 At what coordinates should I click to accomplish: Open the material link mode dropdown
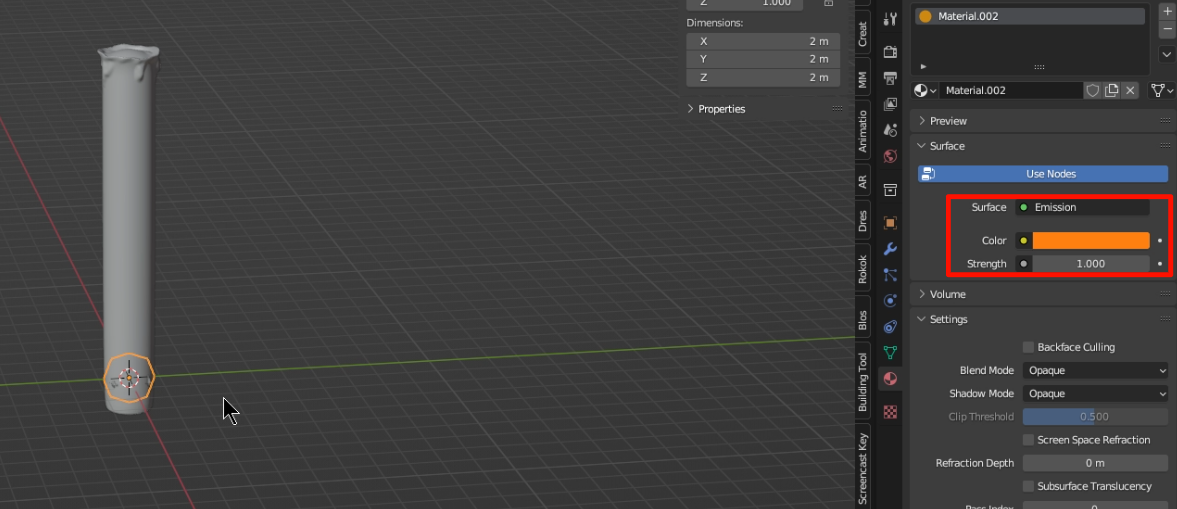1162,90
